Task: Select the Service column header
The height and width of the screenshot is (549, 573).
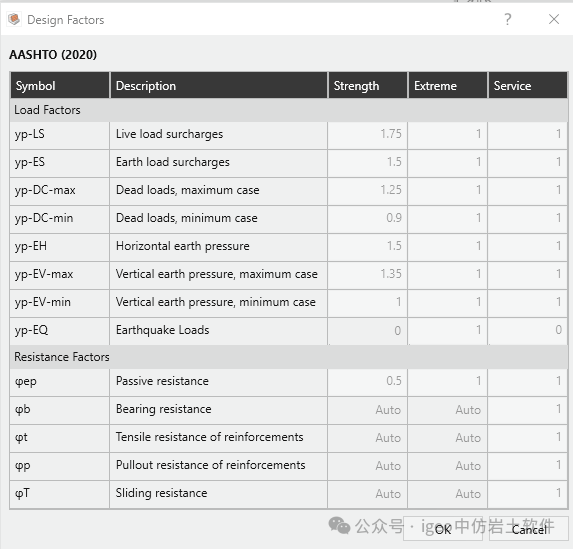Action: [x=528, y=86]
